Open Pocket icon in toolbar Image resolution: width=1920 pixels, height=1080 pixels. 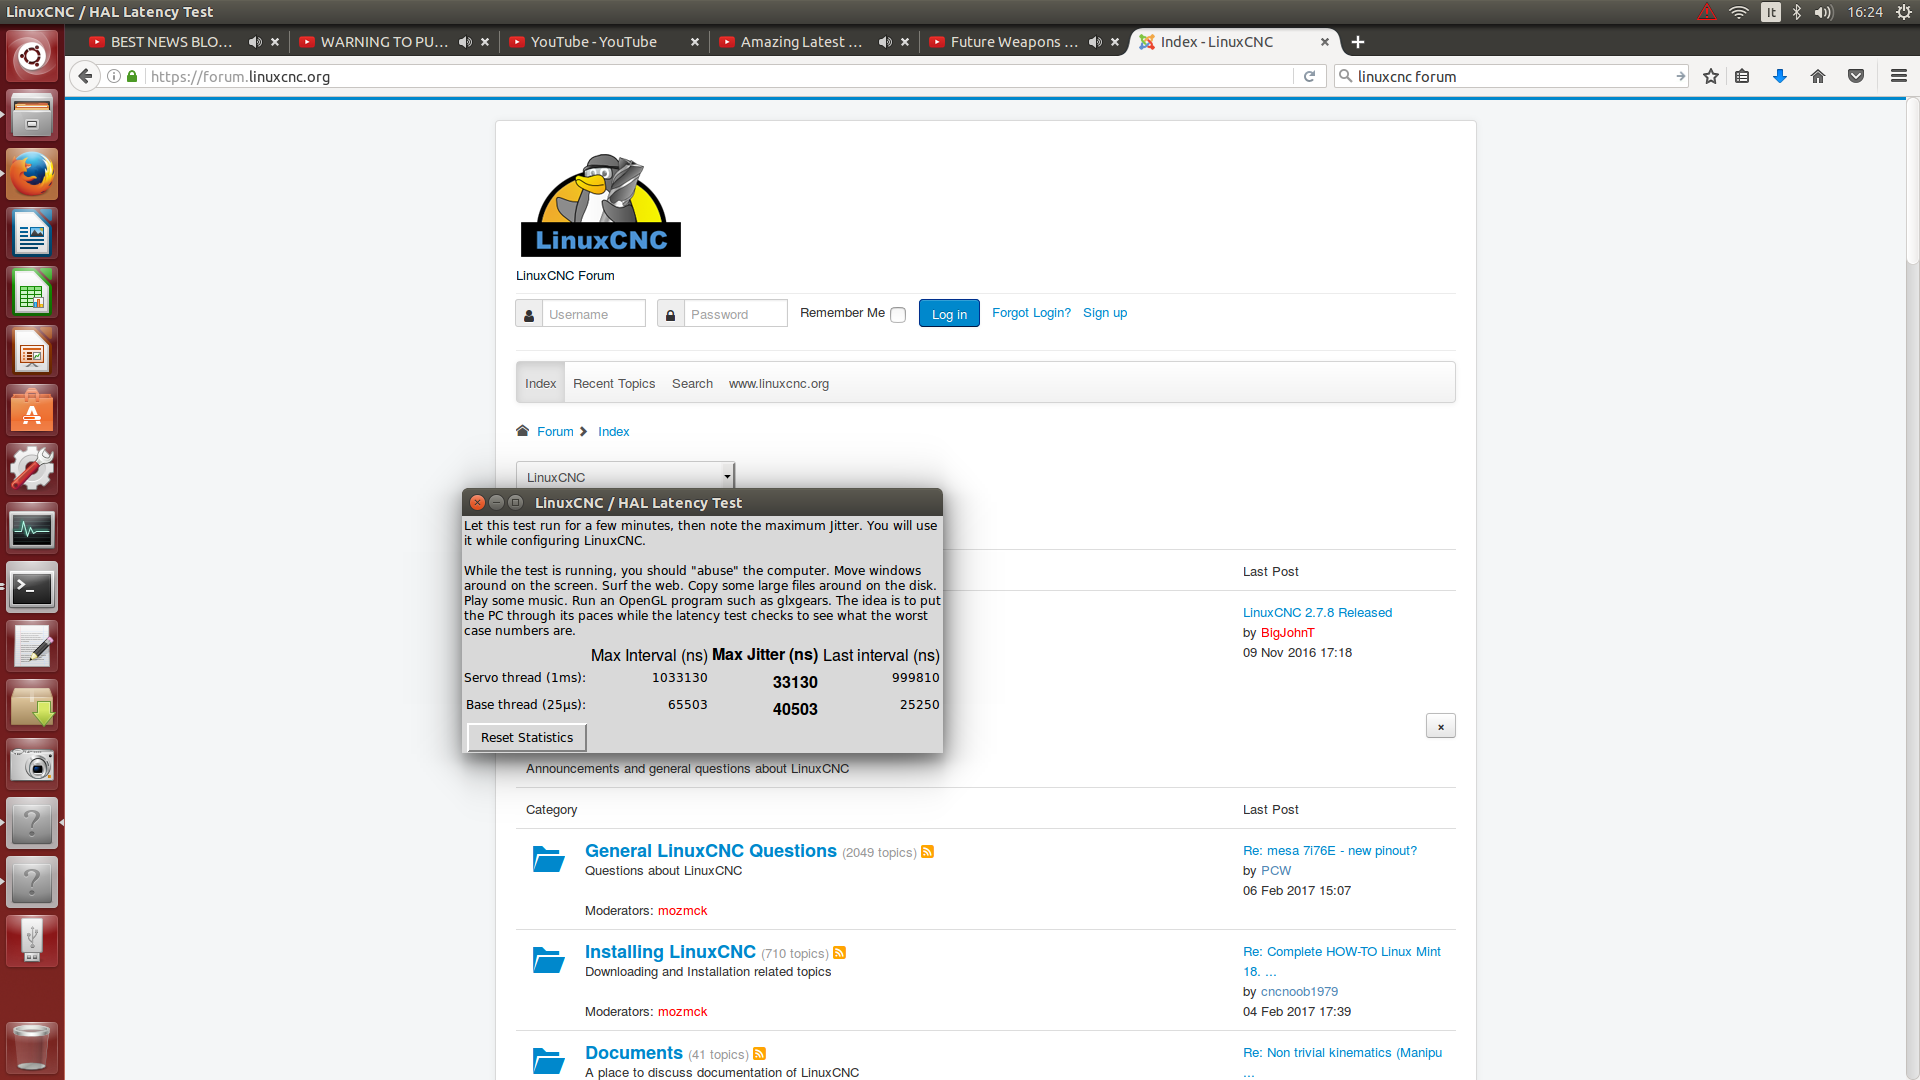click(x=1856, y=76)
